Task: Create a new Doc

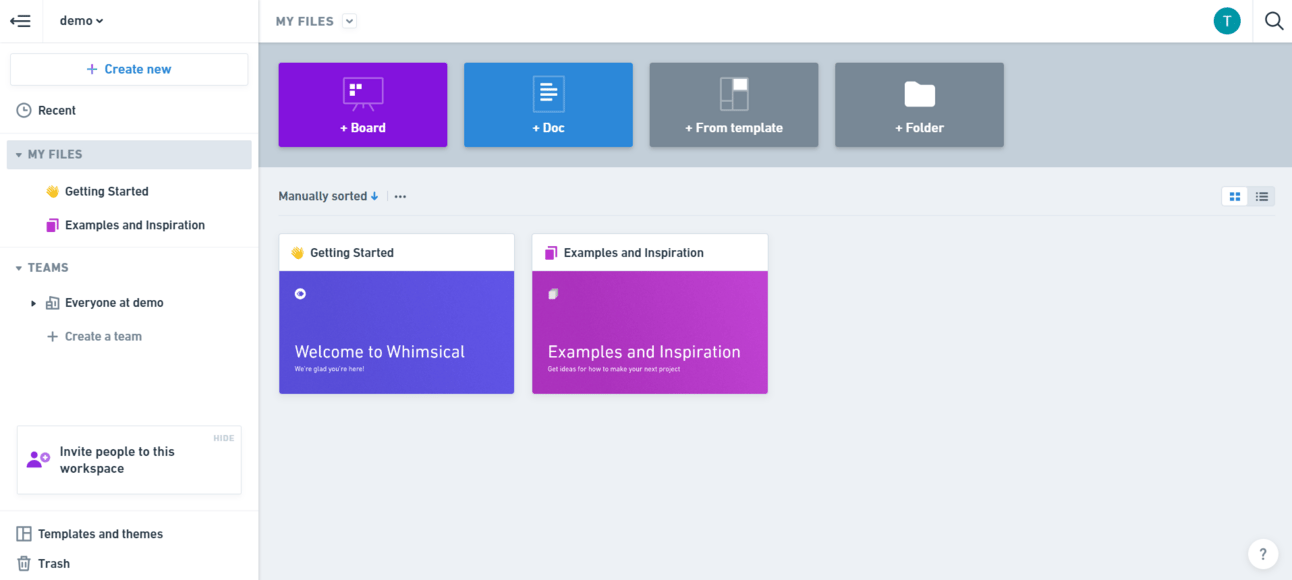Action: [548, 105]
